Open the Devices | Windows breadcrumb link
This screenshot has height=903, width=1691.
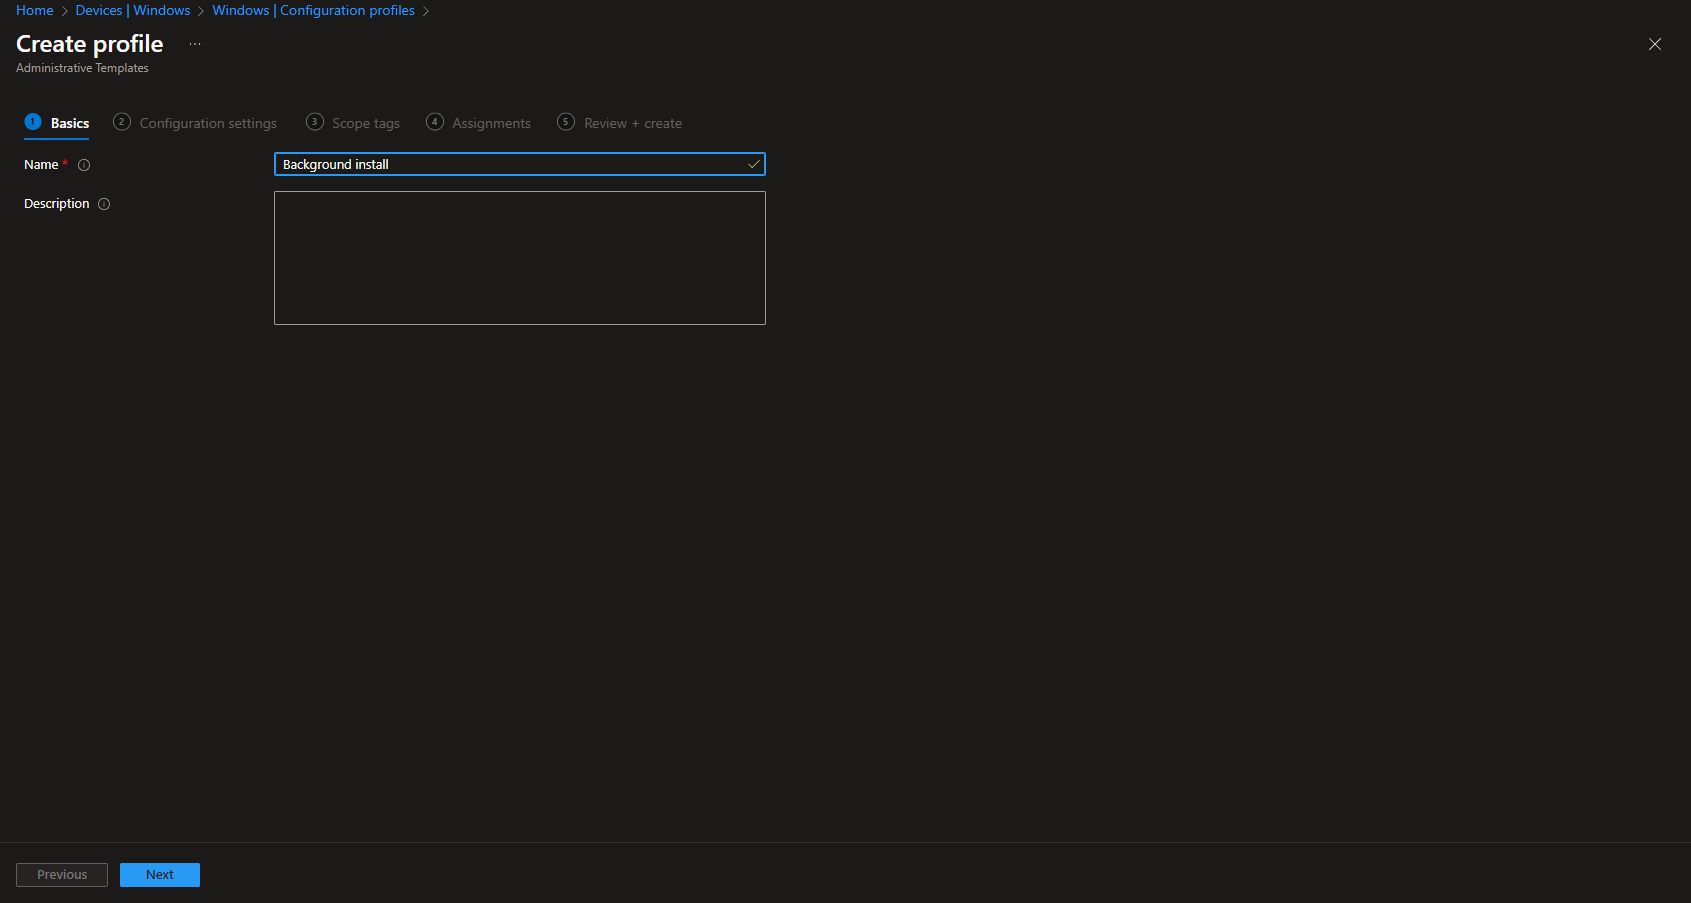(133, 10)
